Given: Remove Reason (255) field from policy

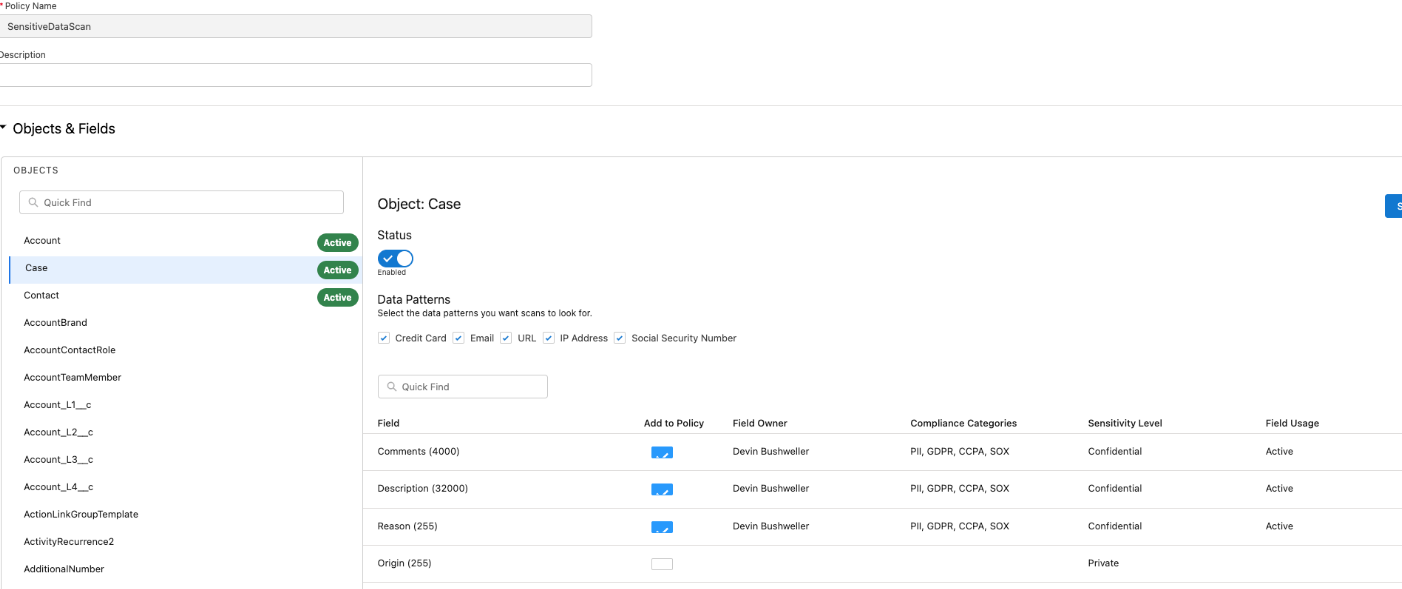Looking at the screenshot, I should click(662, 526).
